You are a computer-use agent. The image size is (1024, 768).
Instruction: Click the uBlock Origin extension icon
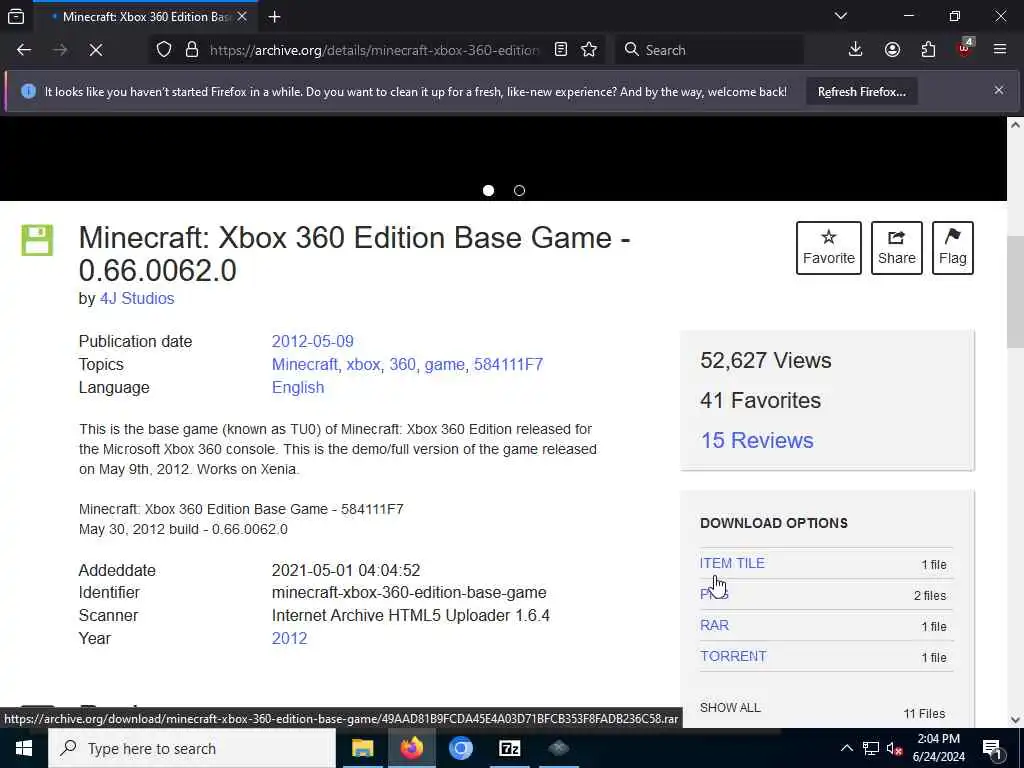[x=965, y=50]
